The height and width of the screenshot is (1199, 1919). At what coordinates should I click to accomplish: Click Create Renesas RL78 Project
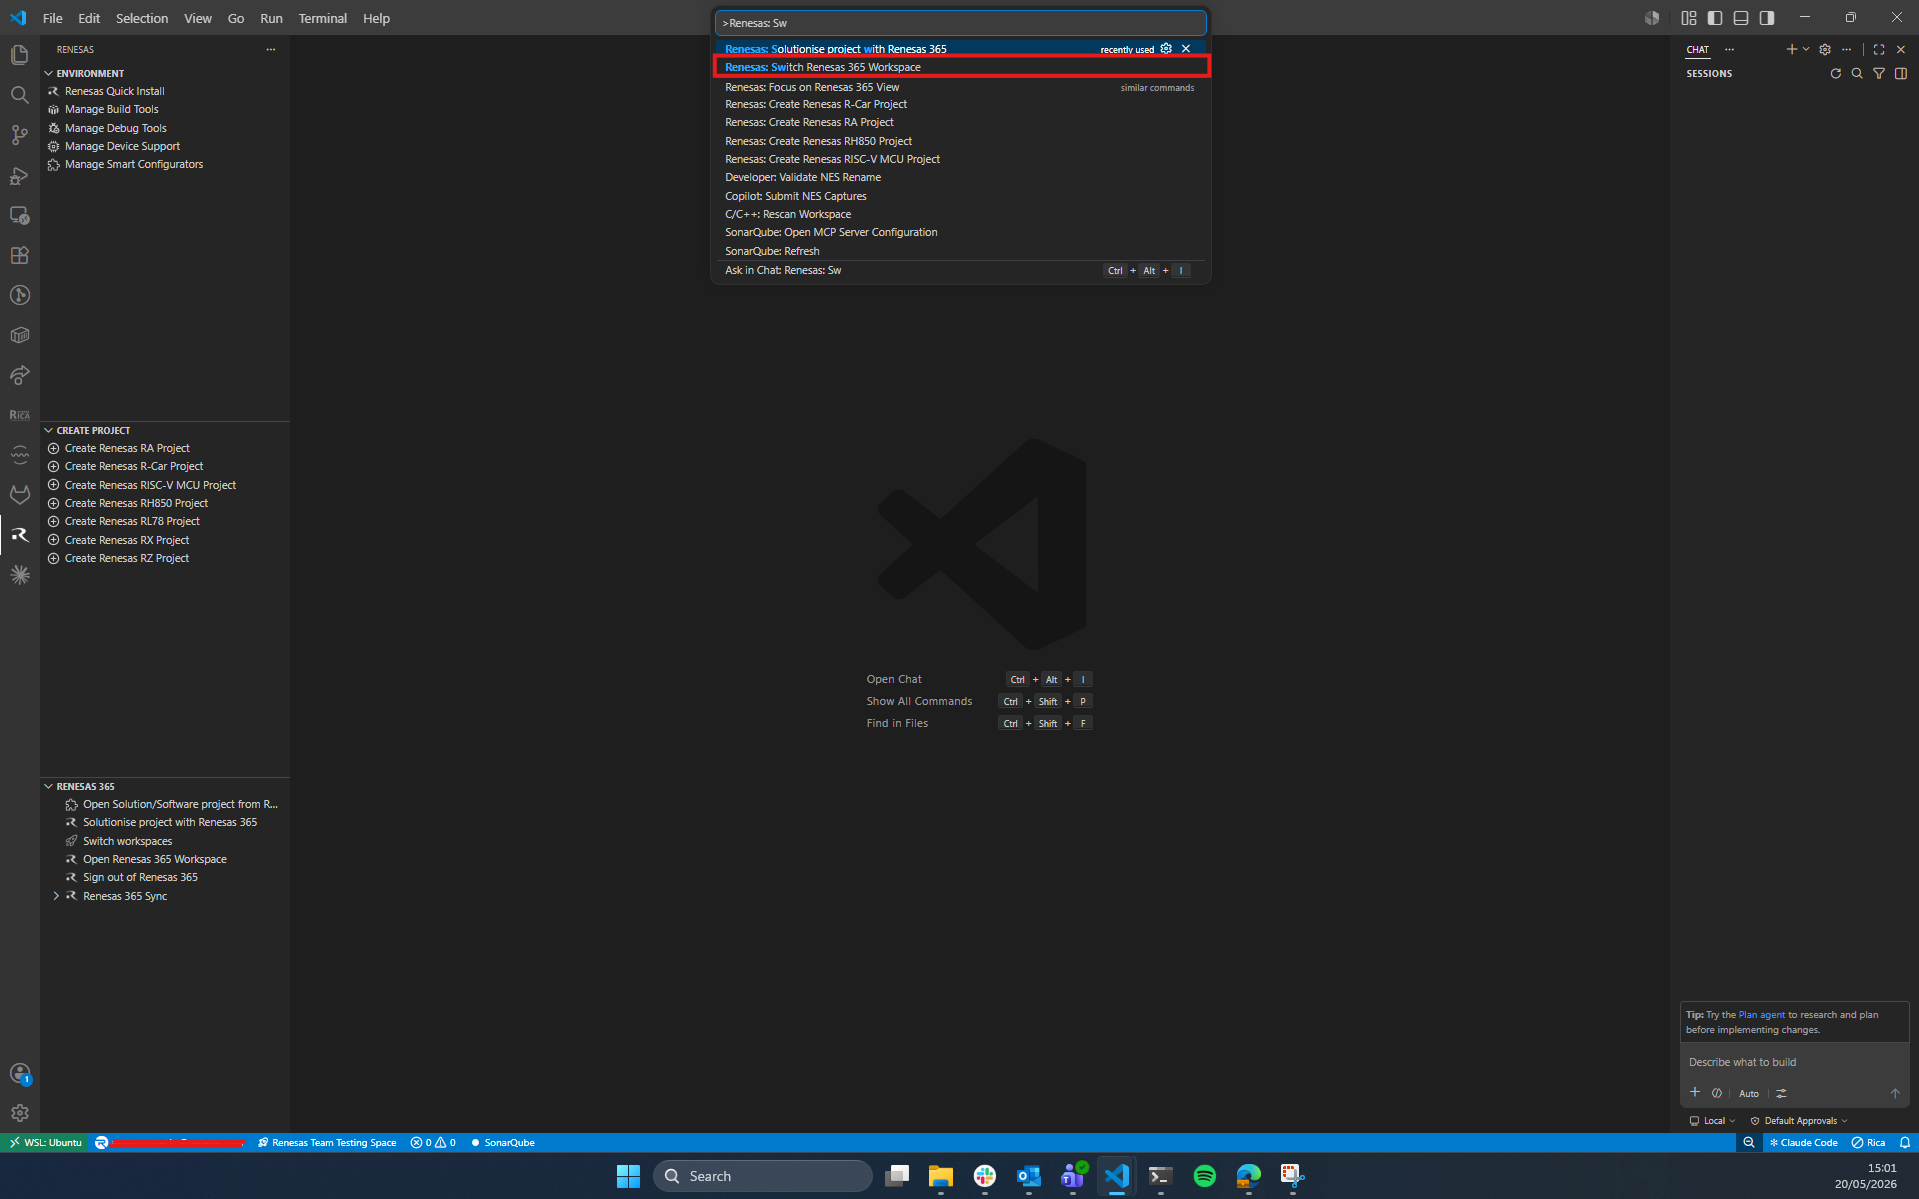coord(132,521)
